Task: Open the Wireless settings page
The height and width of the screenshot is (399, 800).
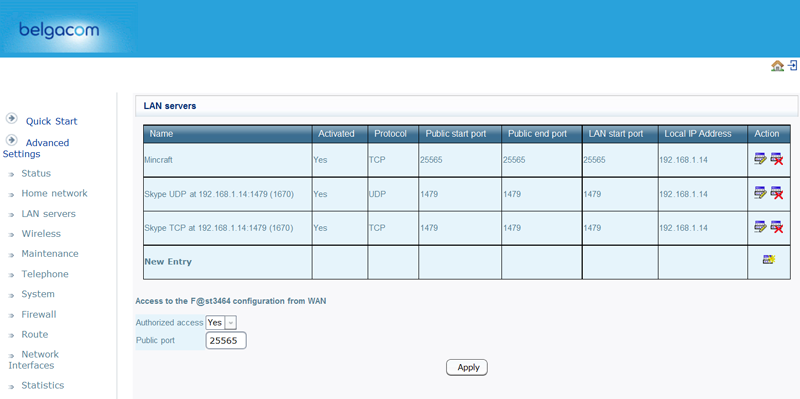Action: (41, 234)
